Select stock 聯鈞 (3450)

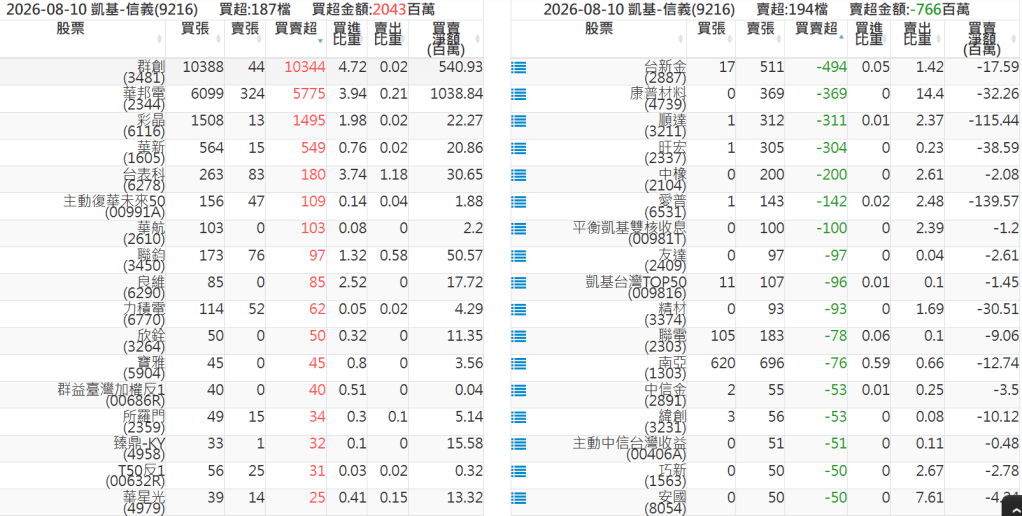click(144, 261)
